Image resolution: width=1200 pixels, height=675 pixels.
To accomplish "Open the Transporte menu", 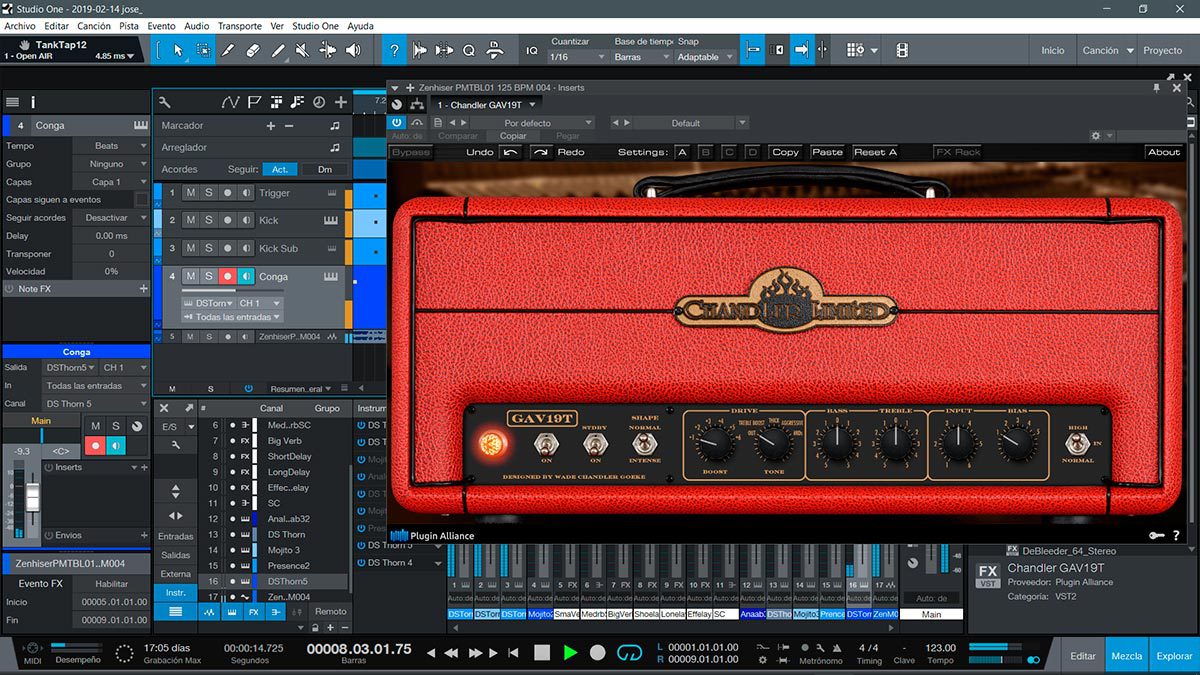I will [240, 26].
